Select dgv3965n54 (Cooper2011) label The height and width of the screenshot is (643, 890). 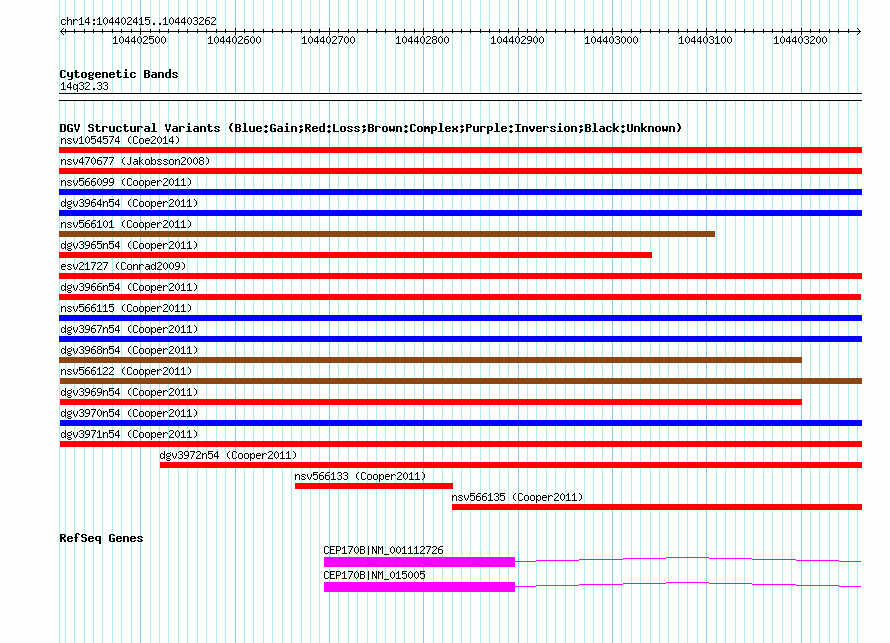[129, 245]
